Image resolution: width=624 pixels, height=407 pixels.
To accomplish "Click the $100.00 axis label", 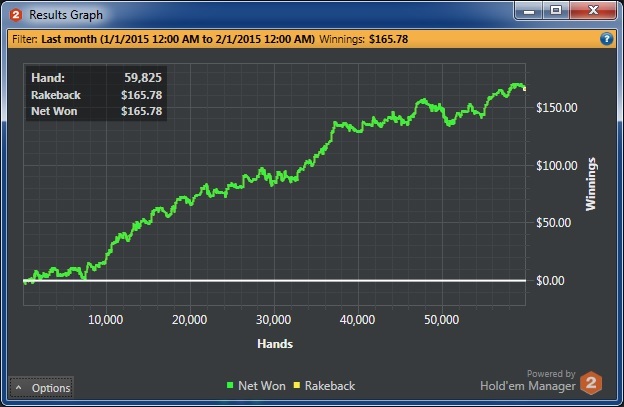I will 556,166.
